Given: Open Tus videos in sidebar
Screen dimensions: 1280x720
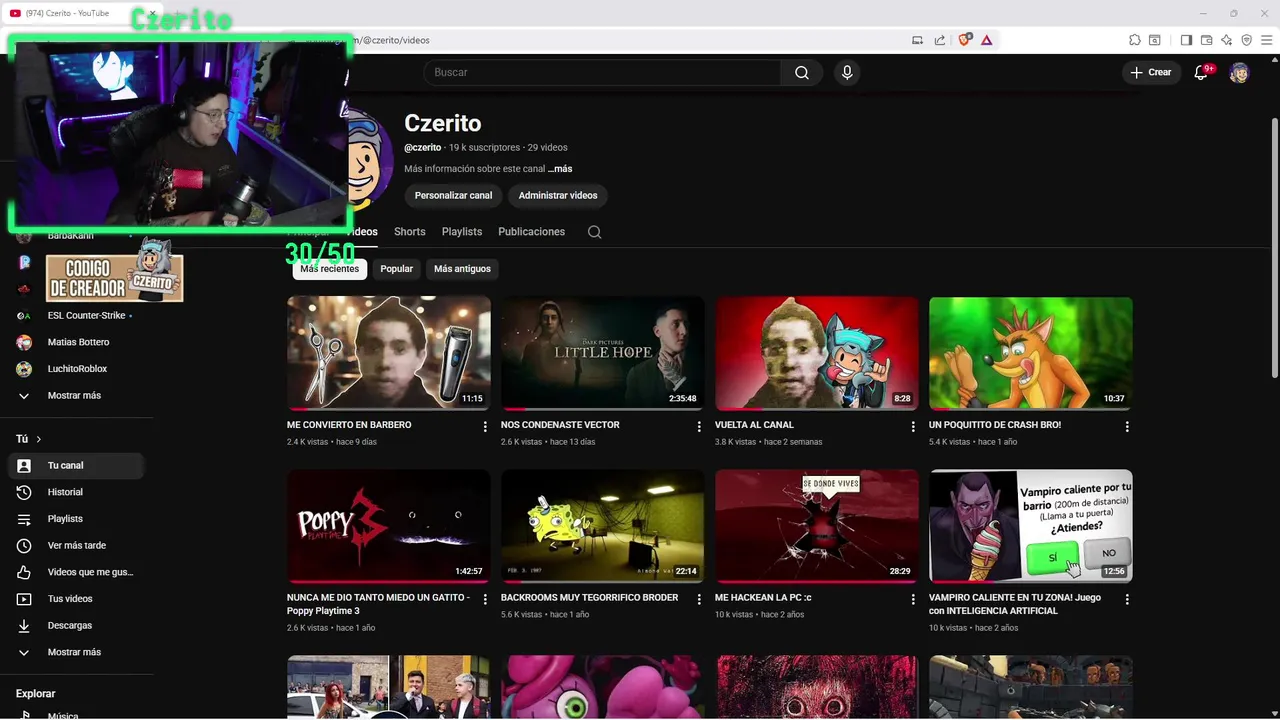Looking at the screenshot, I should [76, 599].
